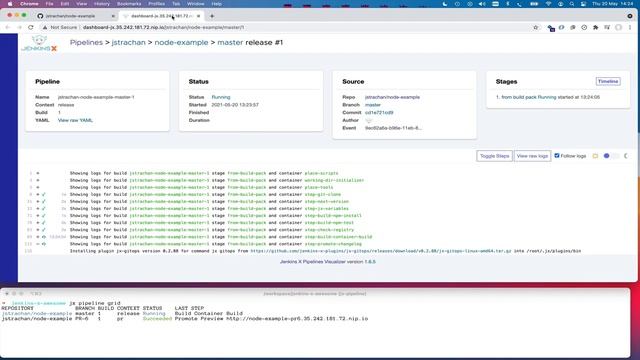Viewport: 640px width, 360px height.
Task: Go to the Pipelines breadcrumb
Action: coord(86,42)
